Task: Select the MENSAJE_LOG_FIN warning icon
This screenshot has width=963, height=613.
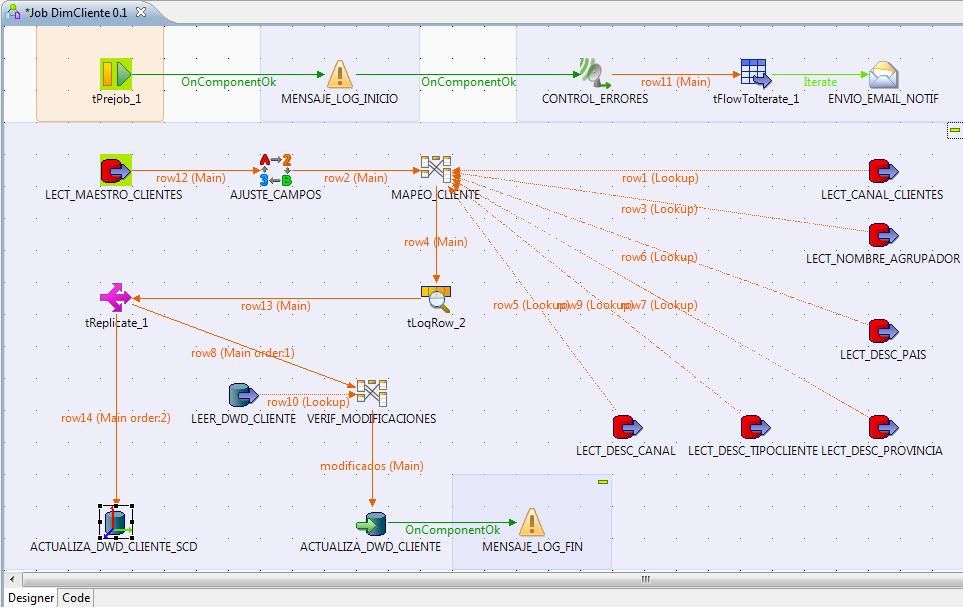Action: pos(531,523)
